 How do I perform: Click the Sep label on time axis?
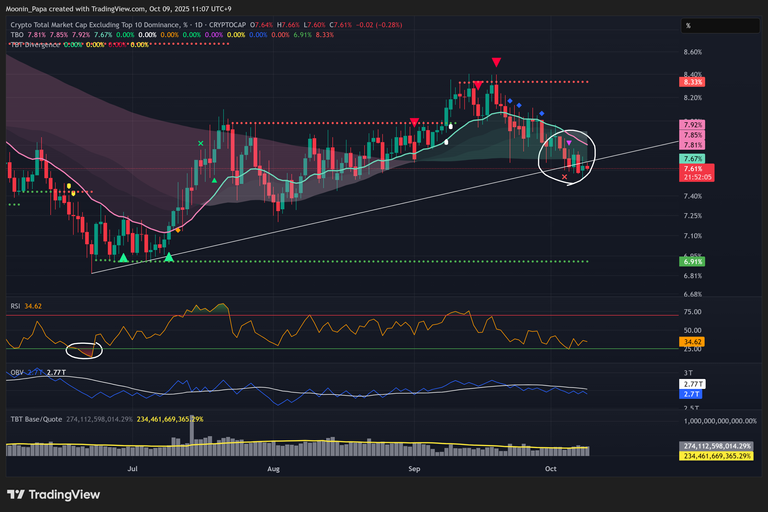pyautogui.click(x=414, y=467)
